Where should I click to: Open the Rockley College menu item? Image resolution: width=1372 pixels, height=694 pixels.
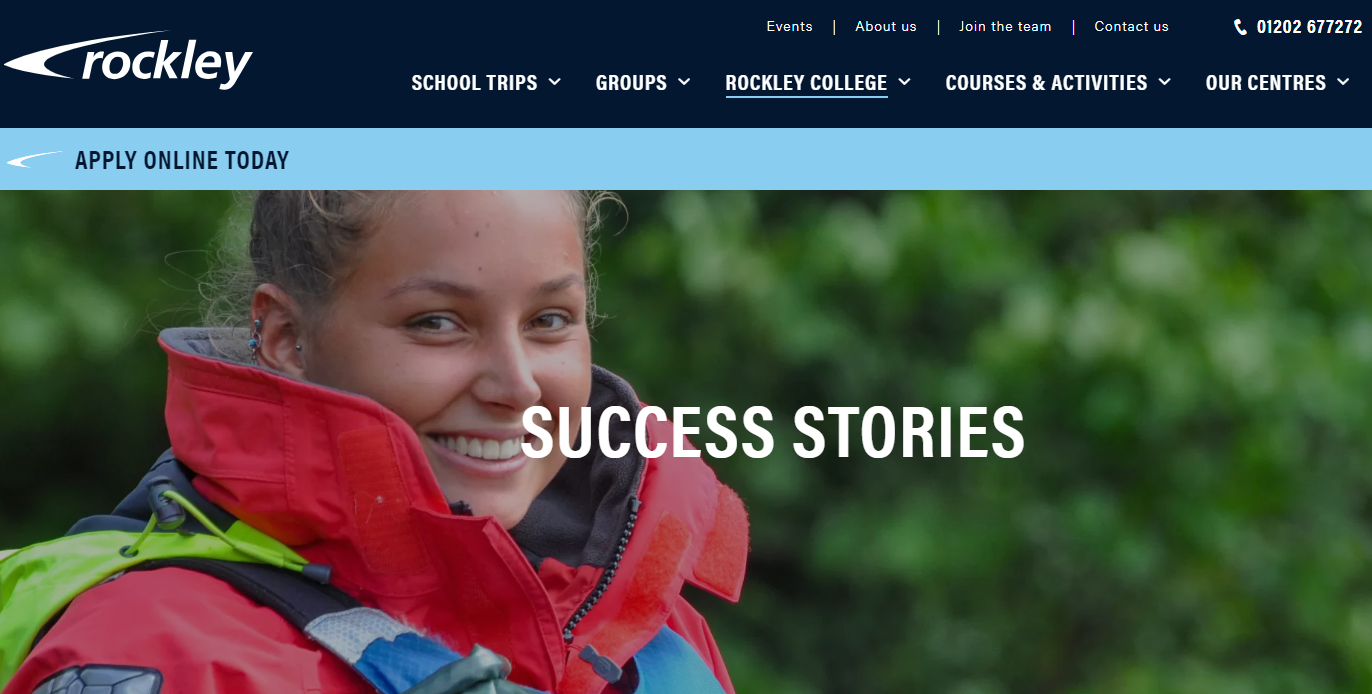pos(806,83)
